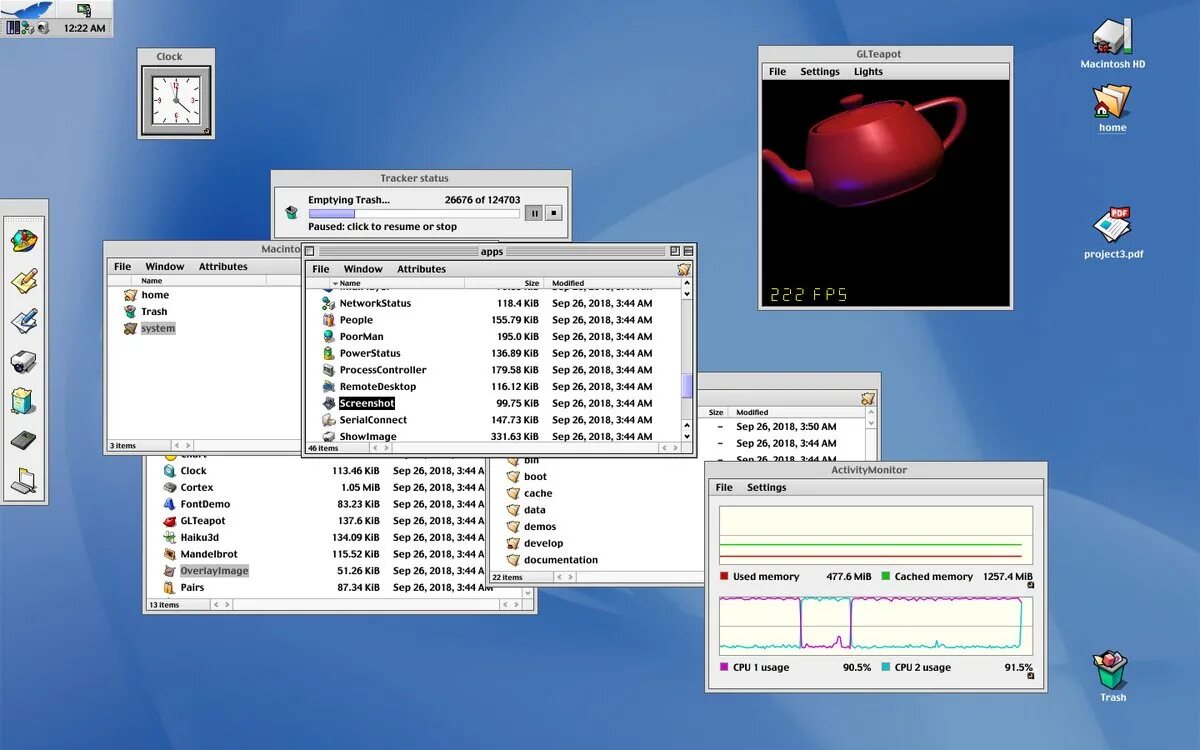Launch the folder-with-computer icon at dock bottom
This screenshot has height=750, width=1200.
coord(24,481)
